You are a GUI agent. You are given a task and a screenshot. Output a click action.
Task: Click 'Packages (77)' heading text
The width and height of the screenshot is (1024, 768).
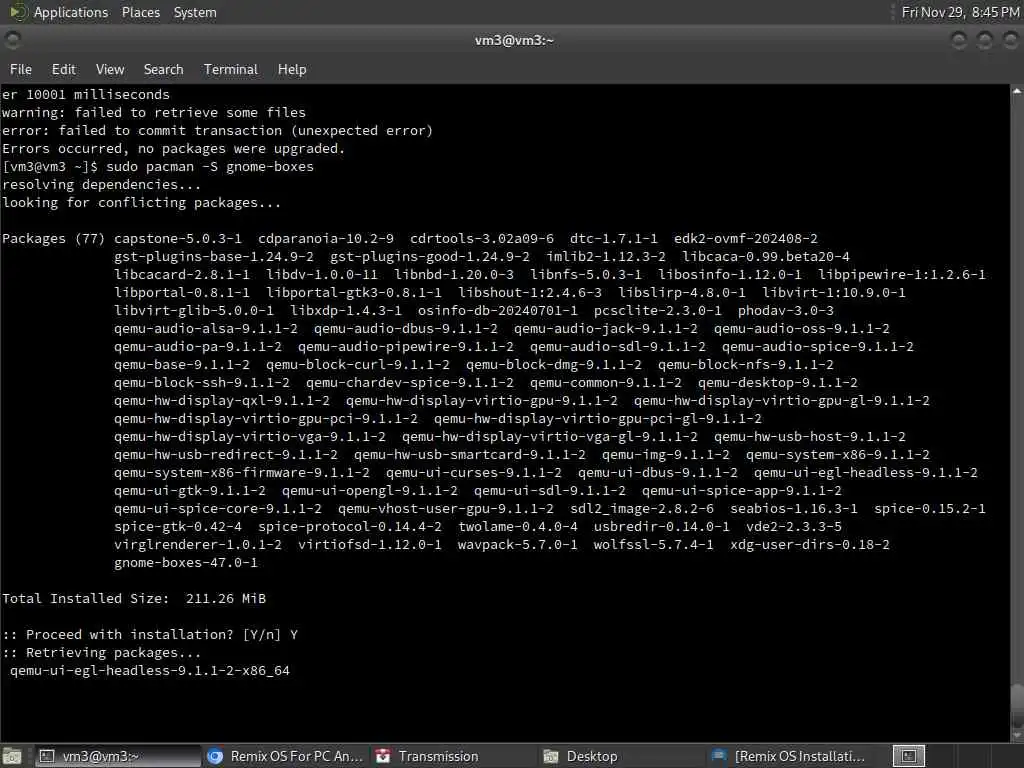coord(54,238)
